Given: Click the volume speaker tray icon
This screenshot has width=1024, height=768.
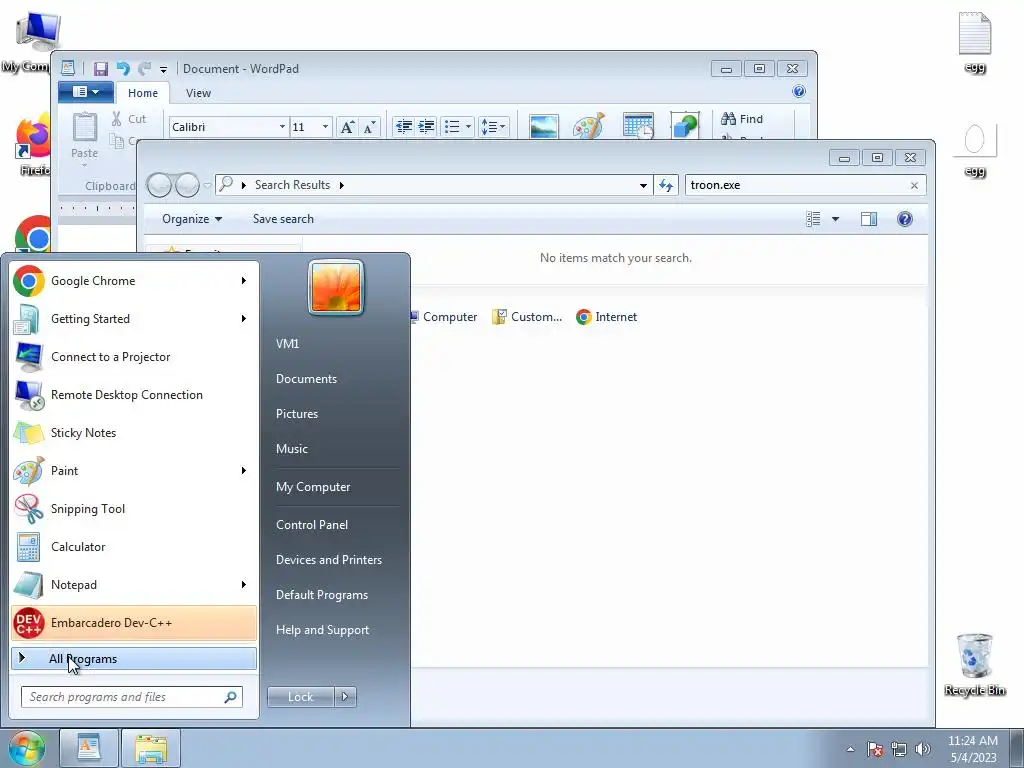Looking at the screenshot, I should (x=923, y=750).
